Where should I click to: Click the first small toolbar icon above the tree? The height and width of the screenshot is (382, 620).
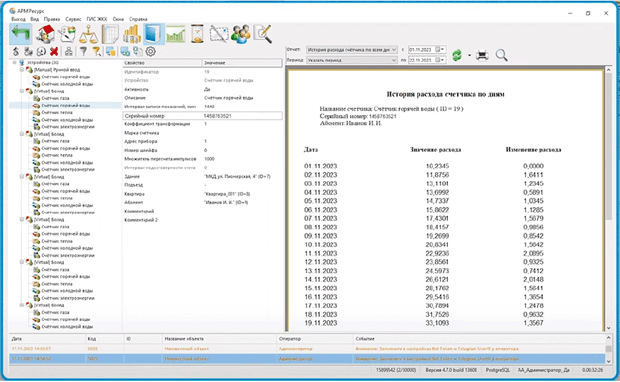point(16,51)
